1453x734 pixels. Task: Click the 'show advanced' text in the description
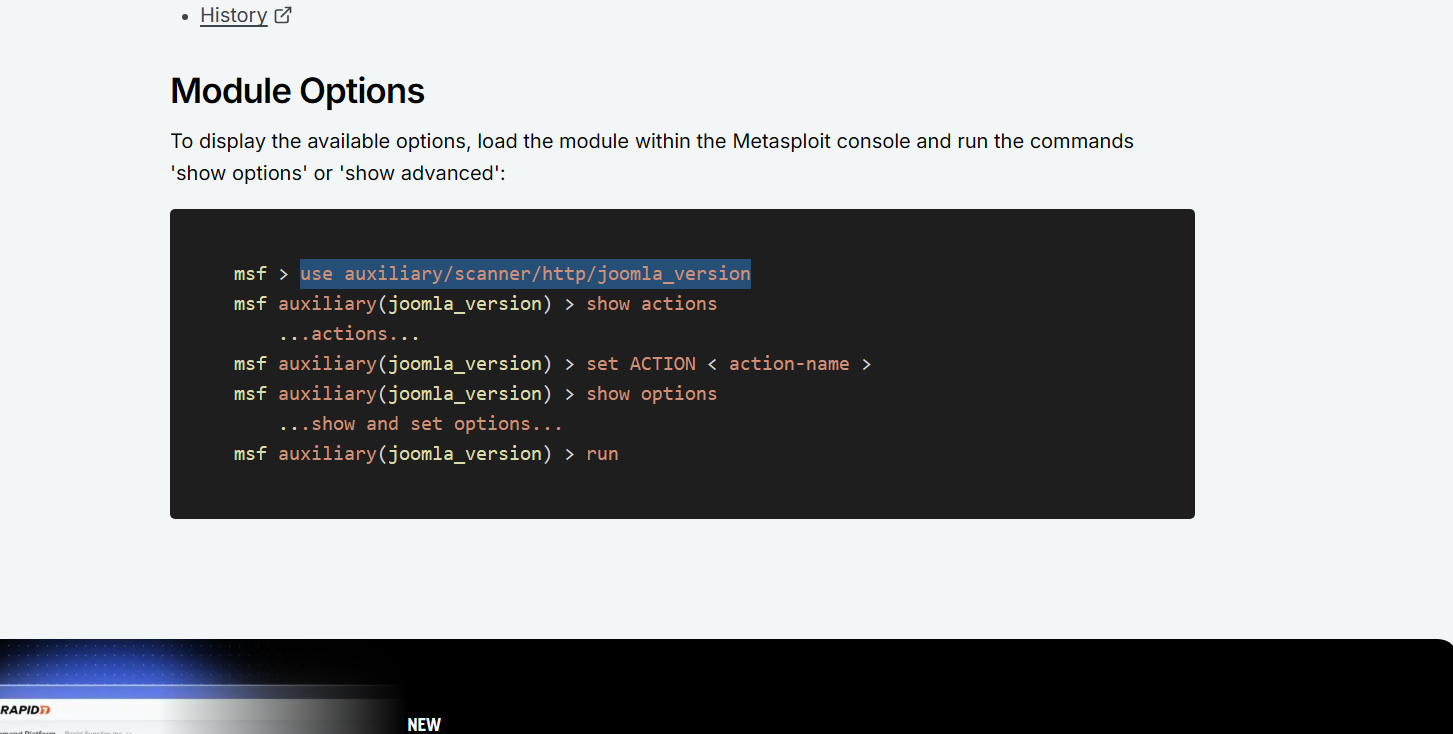pyautogui.click(x=420, y=172)
